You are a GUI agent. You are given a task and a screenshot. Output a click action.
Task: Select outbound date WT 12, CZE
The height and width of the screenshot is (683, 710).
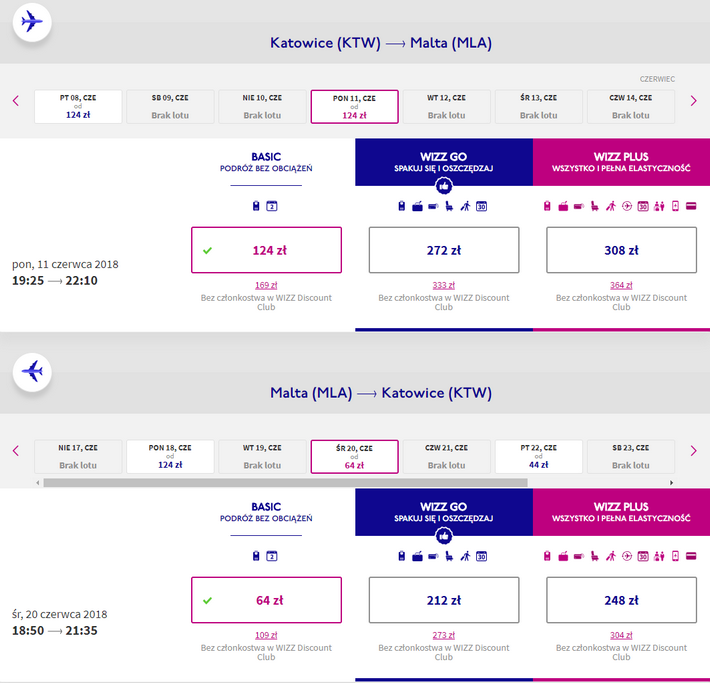coord(446,106)
